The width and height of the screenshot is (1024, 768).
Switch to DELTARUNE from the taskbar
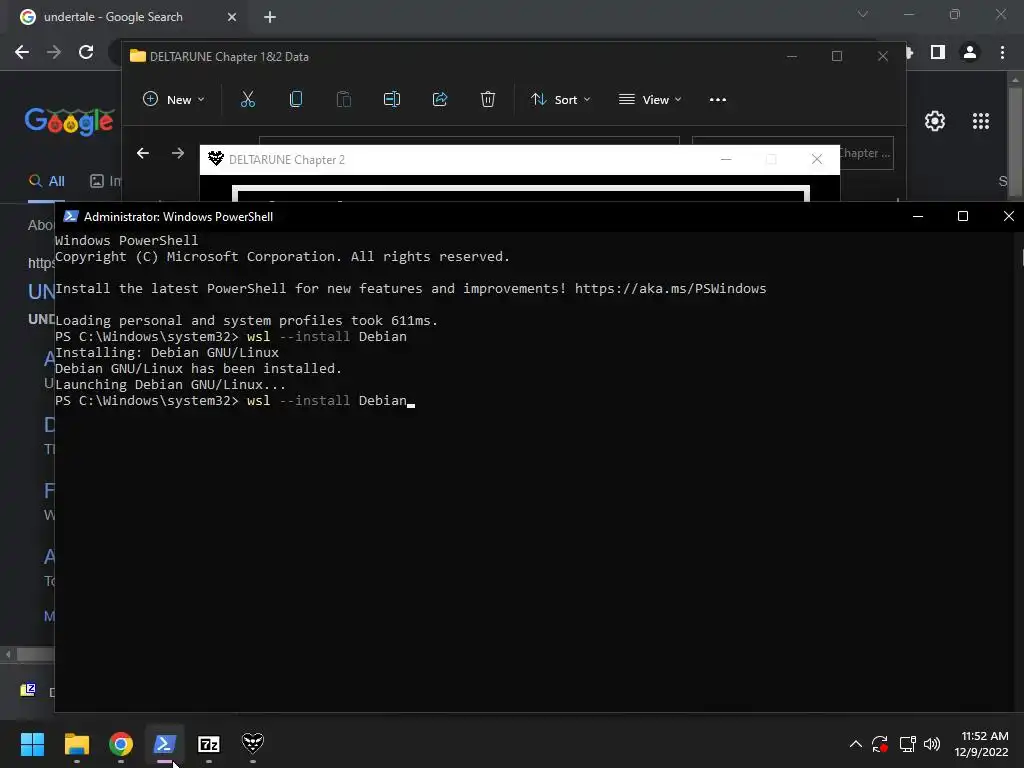(x=253, y=744)
